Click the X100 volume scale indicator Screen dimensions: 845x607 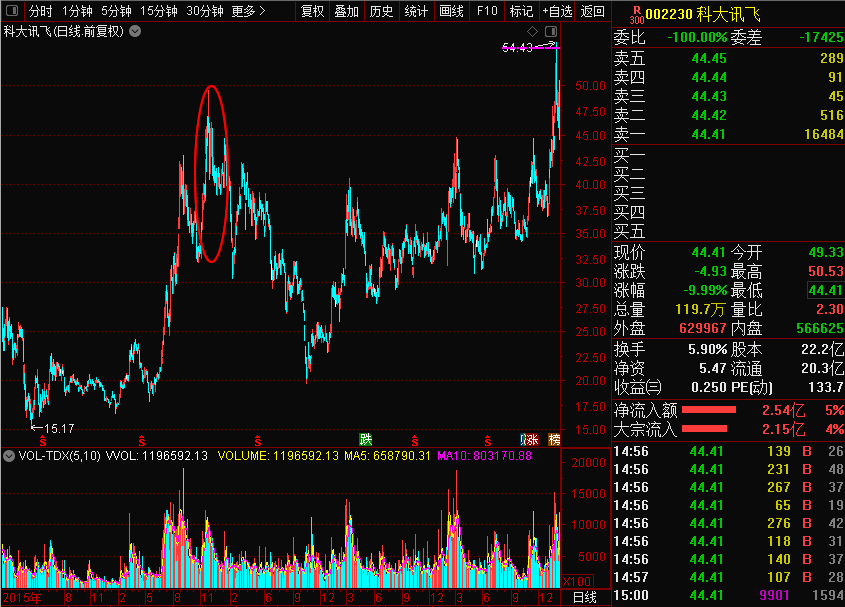point(577,581)
